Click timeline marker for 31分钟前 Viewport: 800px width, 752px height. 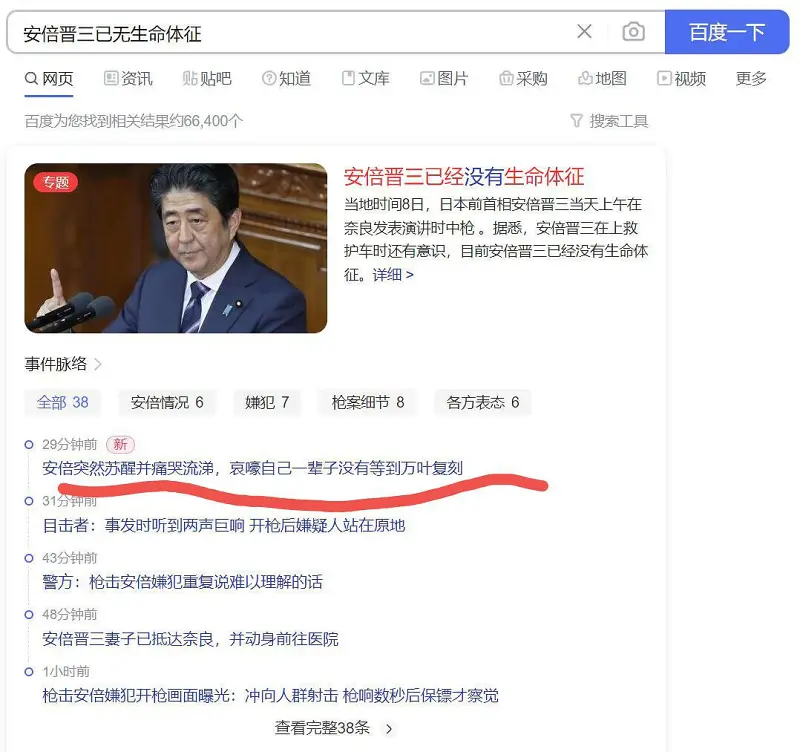click(x=29, y=501)
